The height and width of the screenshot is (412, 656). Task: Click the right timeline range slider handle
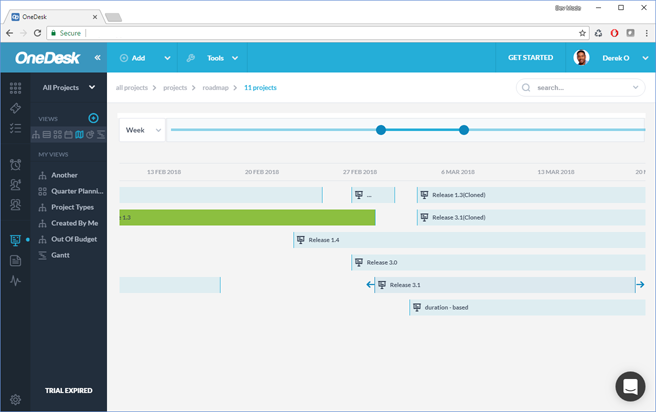pyautogui.click(x=464, y=130)
